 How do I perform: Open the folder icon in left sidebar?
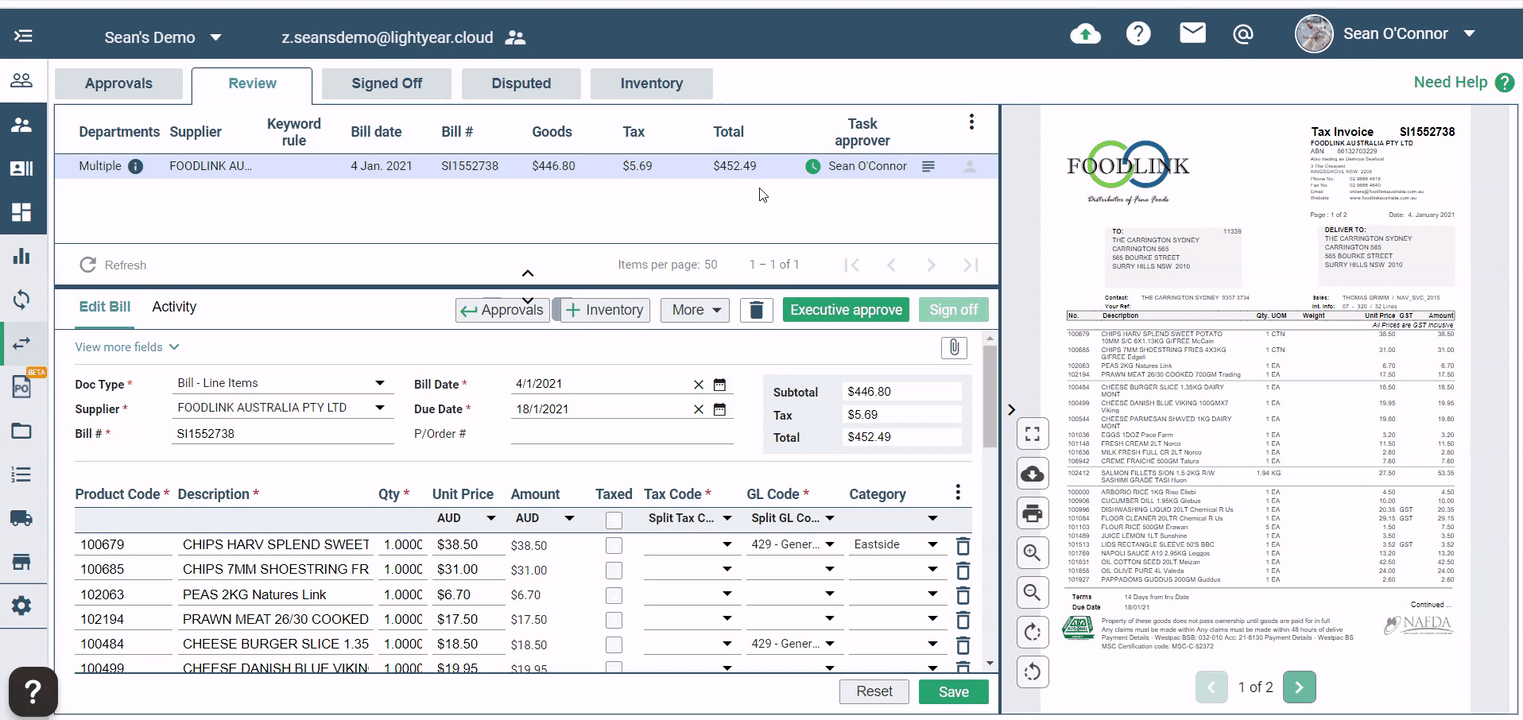point(21,431)
